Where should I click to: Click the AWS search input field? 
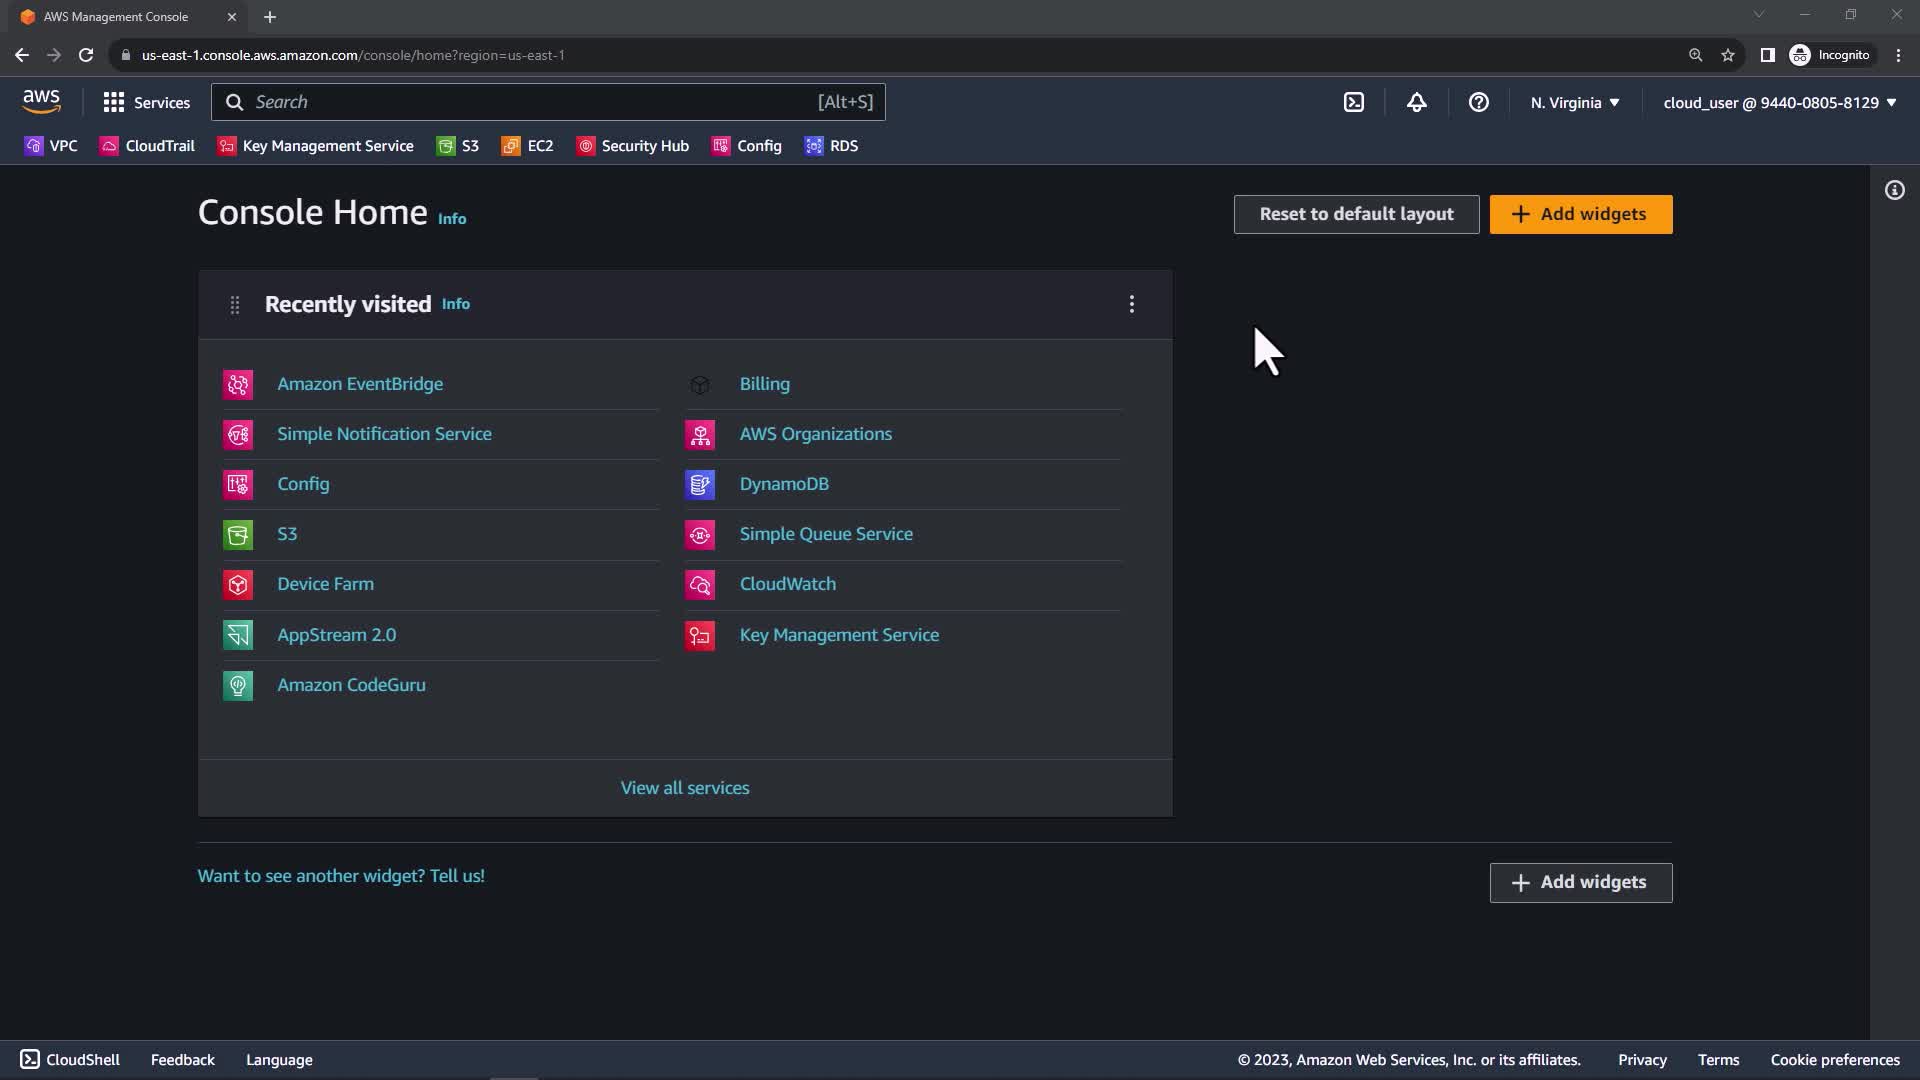tap(530, 102)
